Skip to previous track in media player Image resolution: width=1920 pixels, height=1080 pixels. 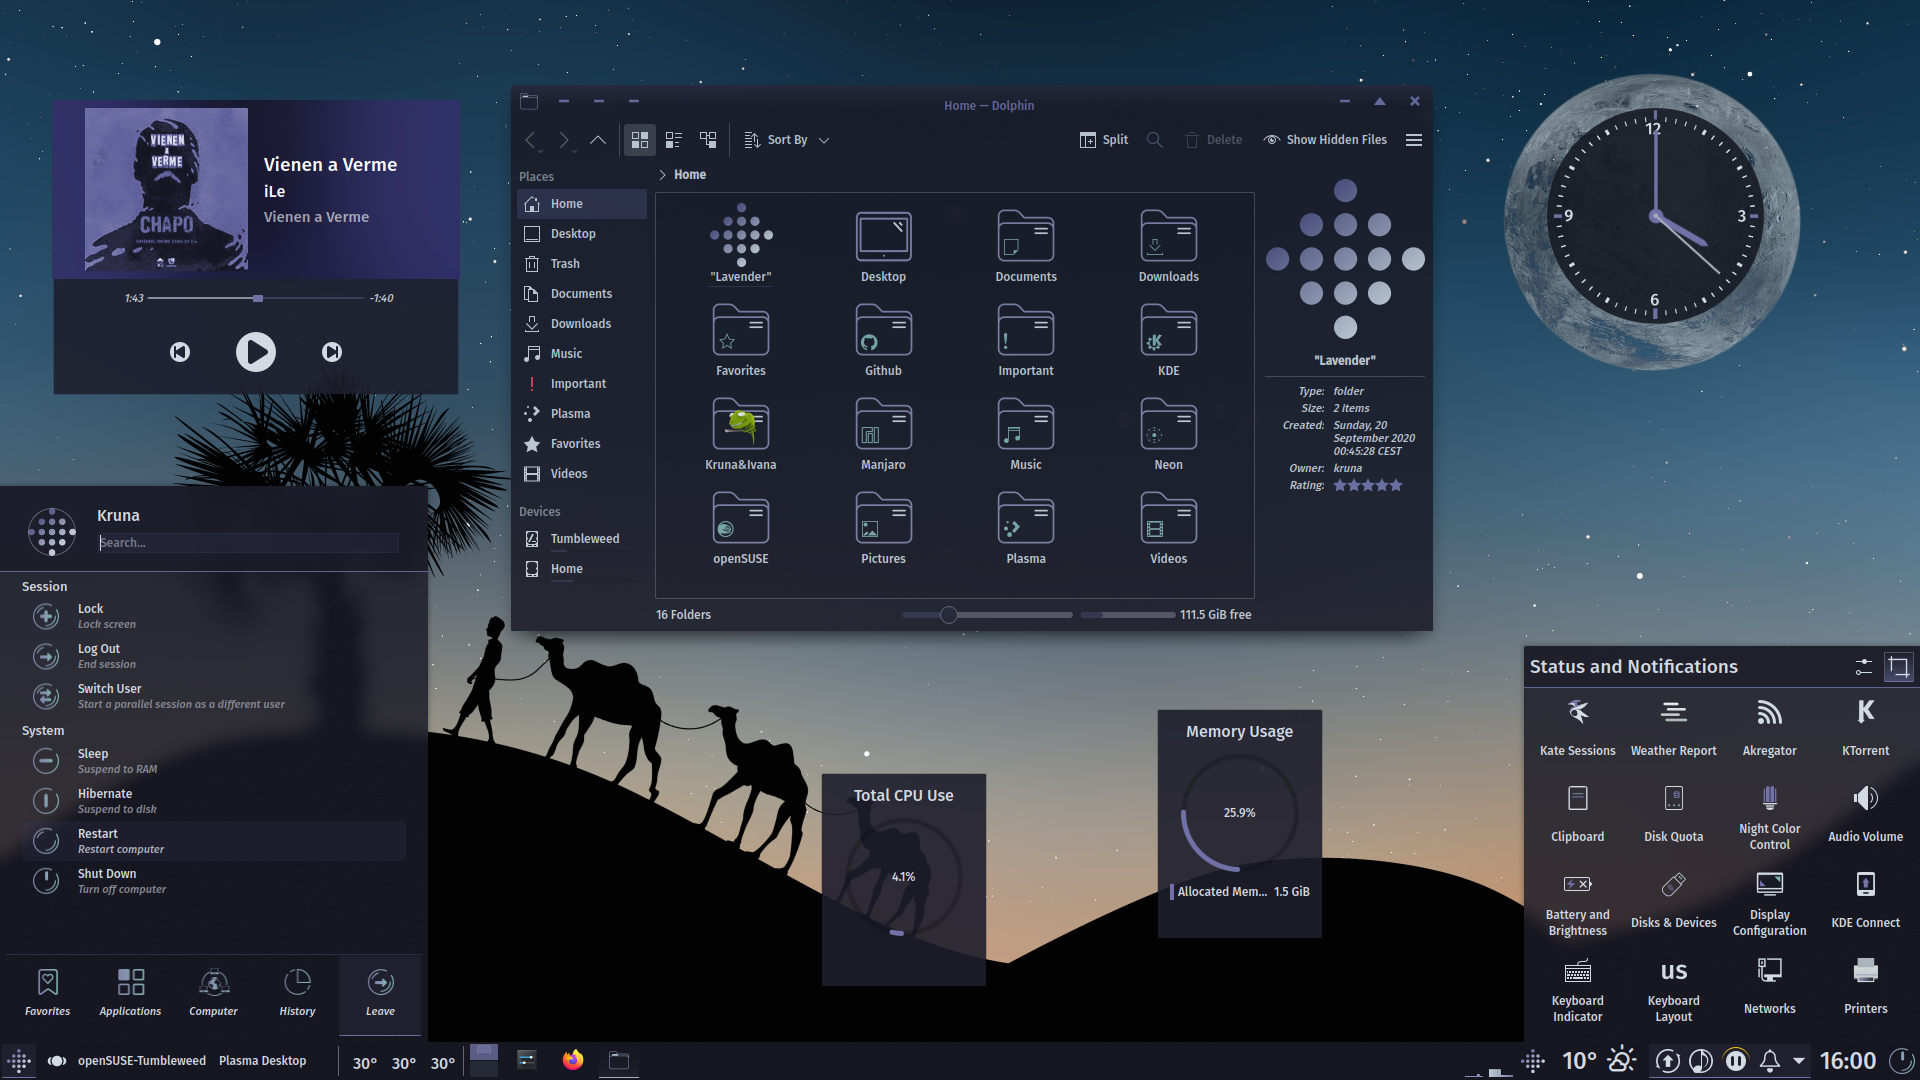tap(180, 352)
